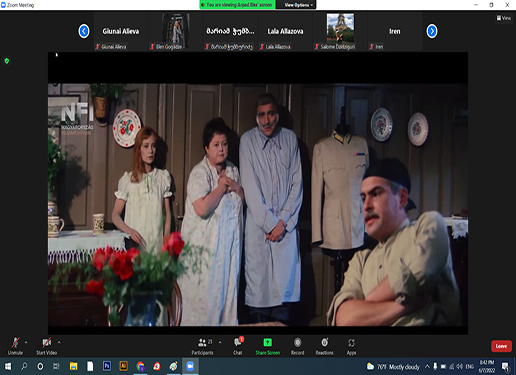The width and height of the screenshot is (516, 375).
Task: Unmute the microphone
Action: (x=15, y=346)
